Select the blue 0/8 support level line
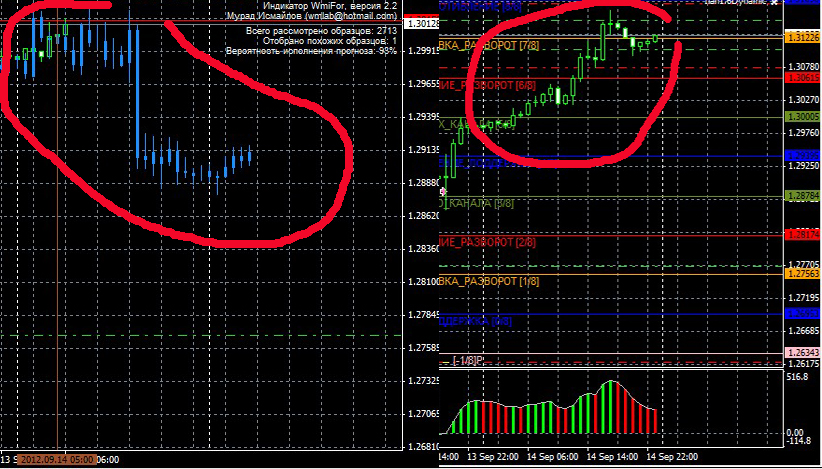The height and width of the screenshot is (469, 822). point(611,314)
